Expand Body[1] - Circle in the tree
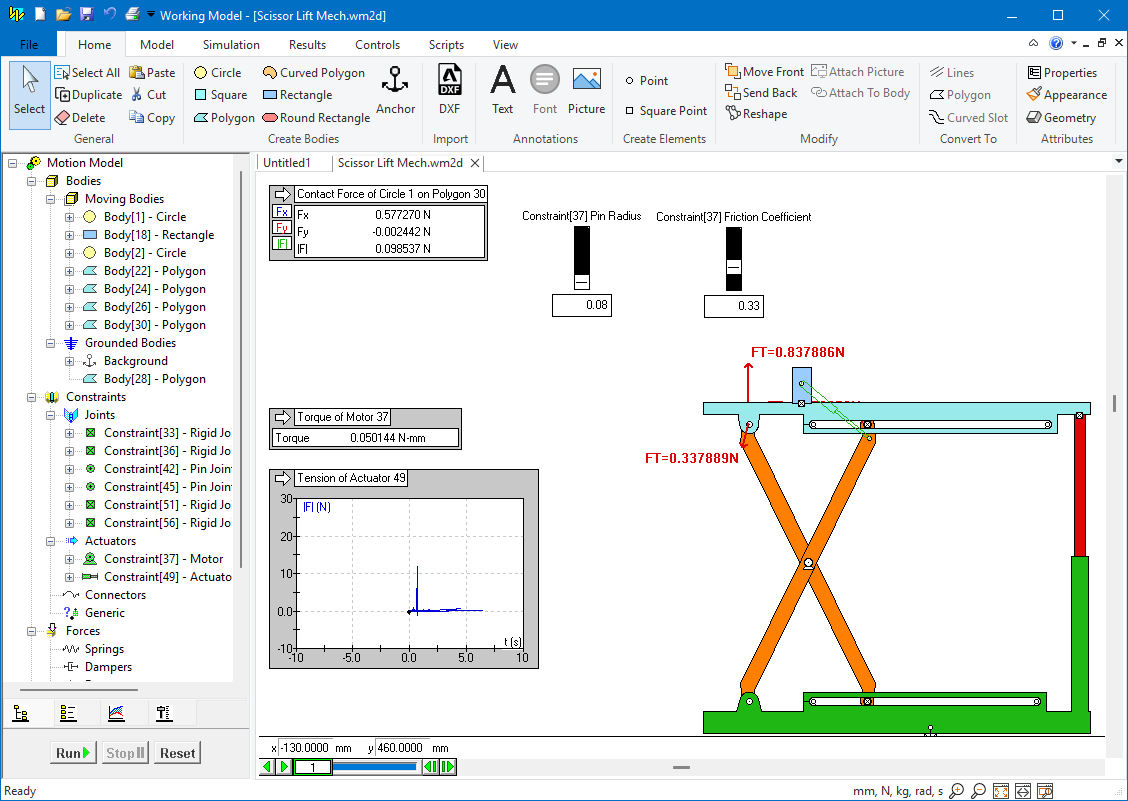The width and height of the screenshot is (1128, 801). (x=70, y=216)
